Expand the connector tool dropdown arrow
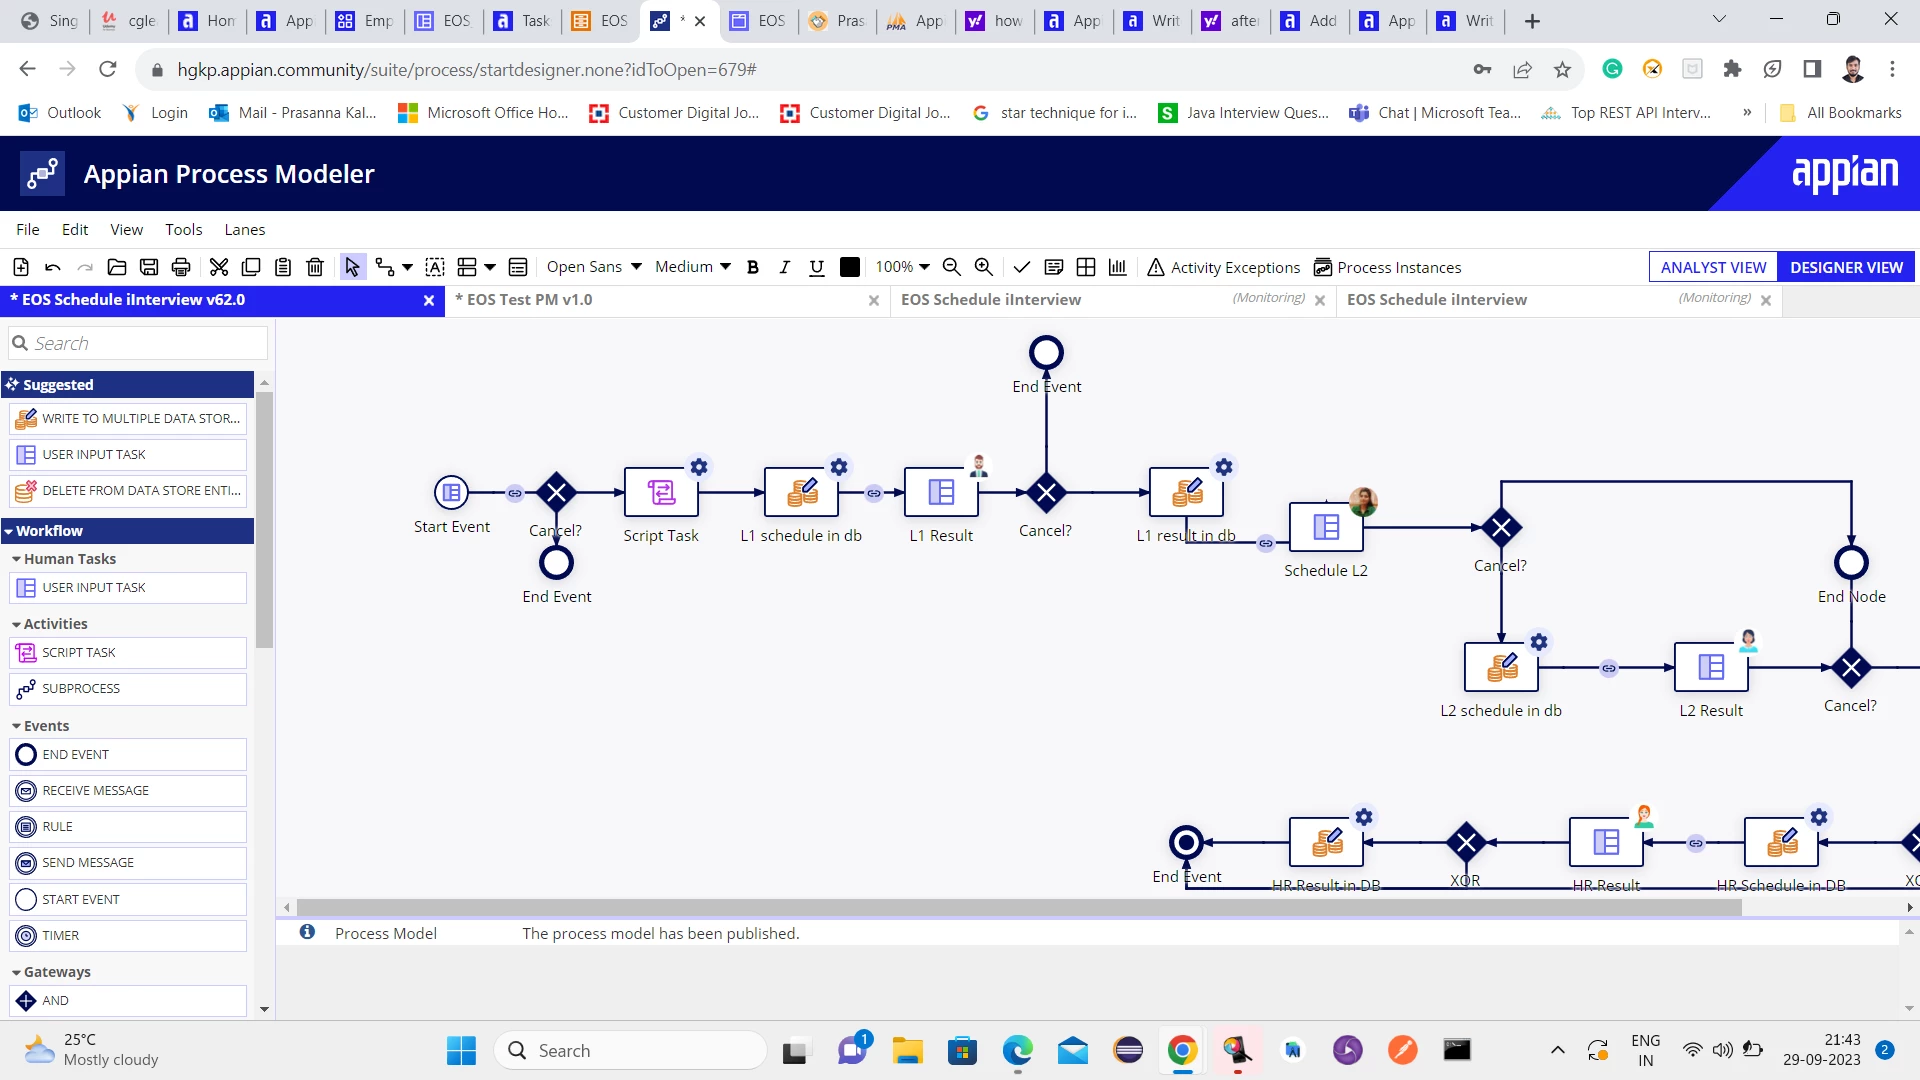Viewport: 1920px width, 1080px height. [x=408, y=267]
